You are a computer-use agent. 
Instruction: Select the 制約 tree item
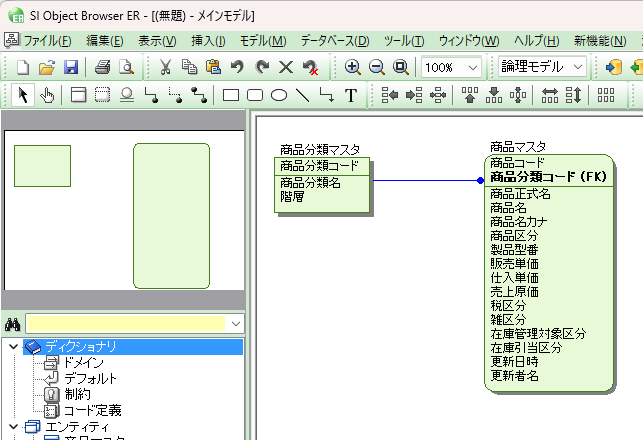point(78,394)
